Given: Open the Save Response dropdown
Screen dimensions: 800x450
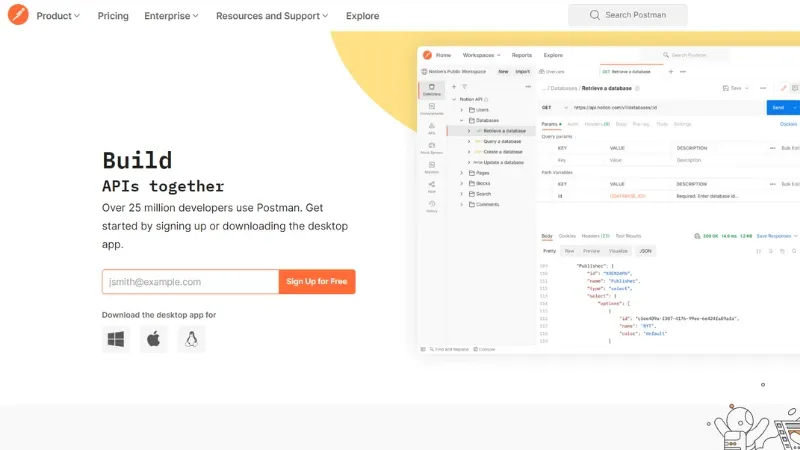Looking at the screenshot, I should (x=777, y=236).
